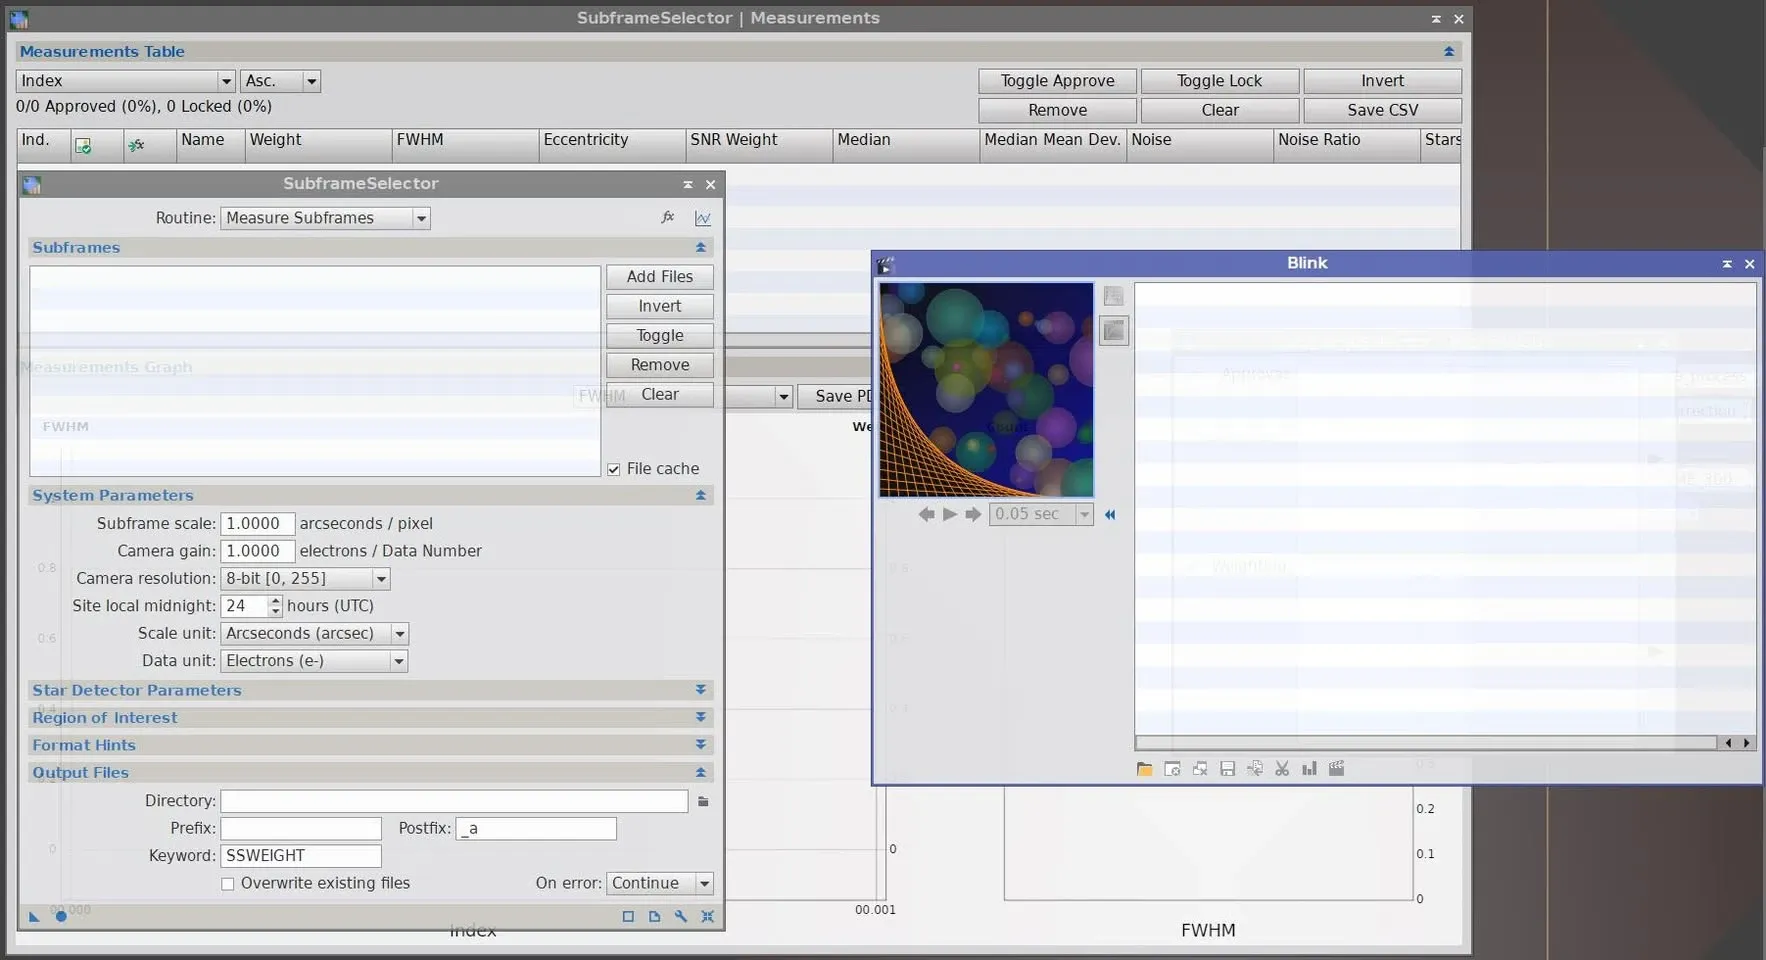This screenshot has width=1766, height=960.
Task: Click the Apply Global circle icon
Action: coord(61,916)
